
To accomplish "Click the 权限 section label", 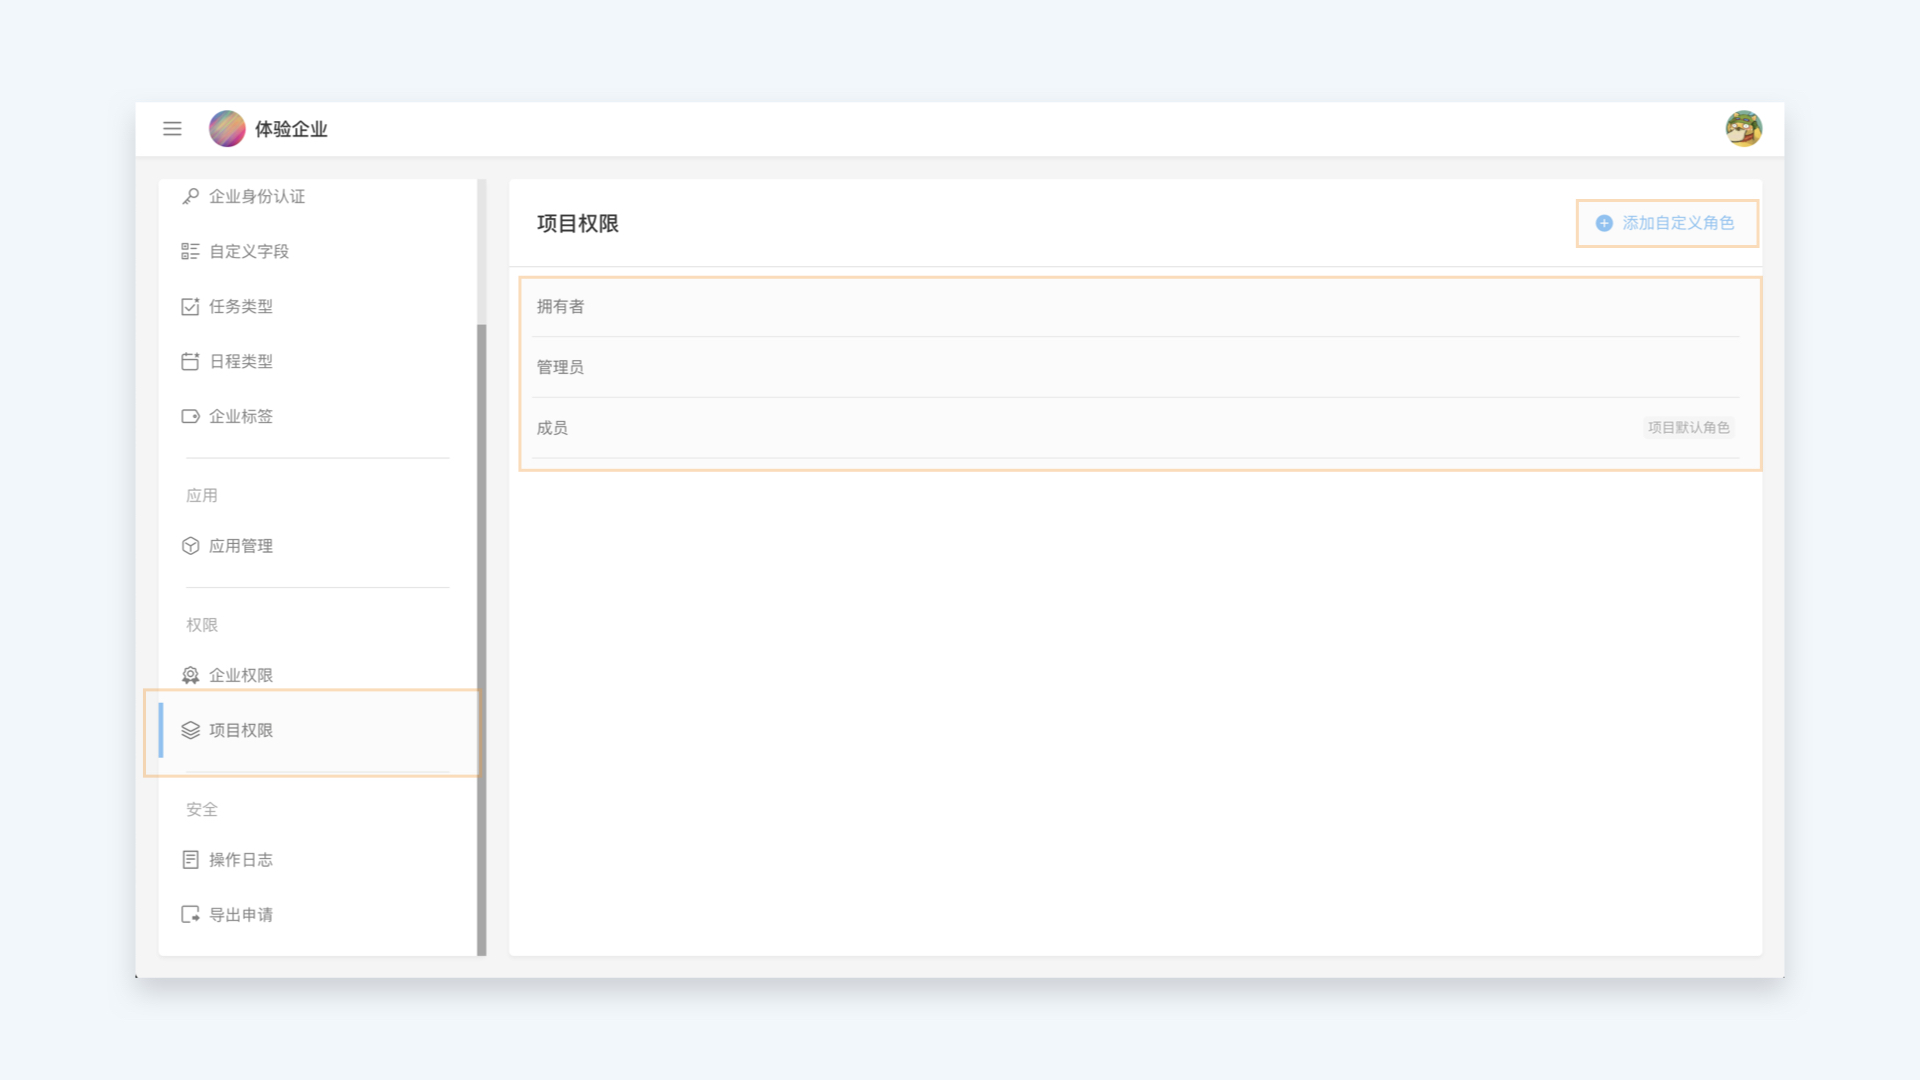I will pos(202,625).
